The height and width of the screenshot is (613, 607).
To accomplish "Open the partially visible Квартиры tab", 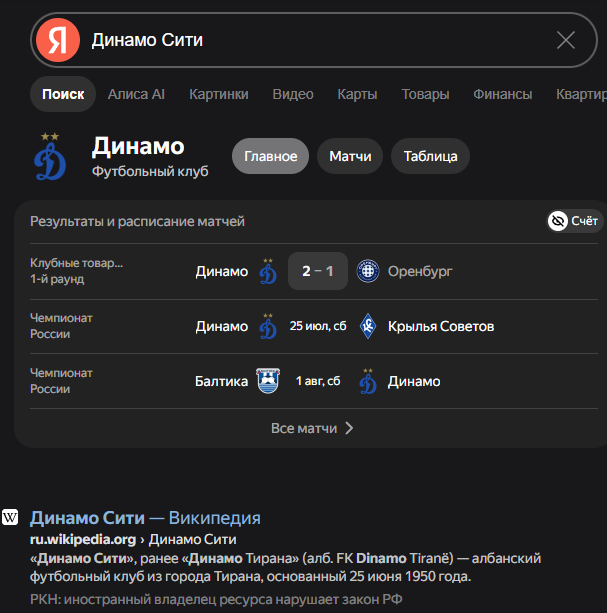I will (x=581, y=94).
